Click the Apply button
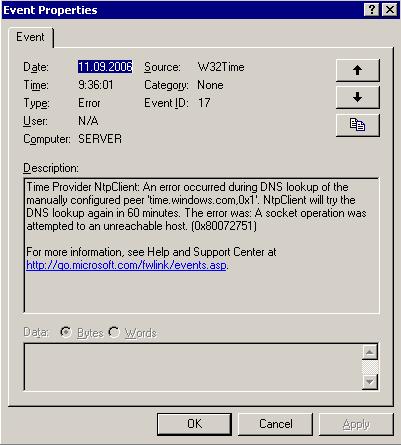Viewport: 401px width, 445px height. 356,424
